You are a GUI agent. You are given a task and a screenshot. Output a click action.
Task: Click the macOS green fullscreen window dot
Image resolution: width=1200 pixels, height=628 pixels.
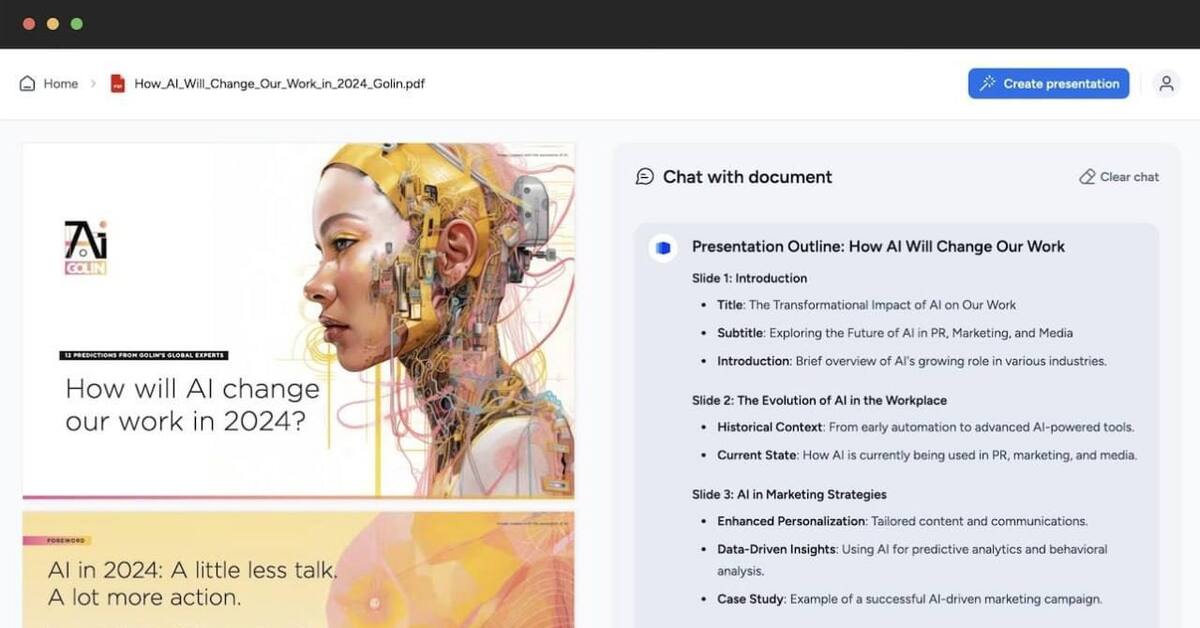point(77,24)
